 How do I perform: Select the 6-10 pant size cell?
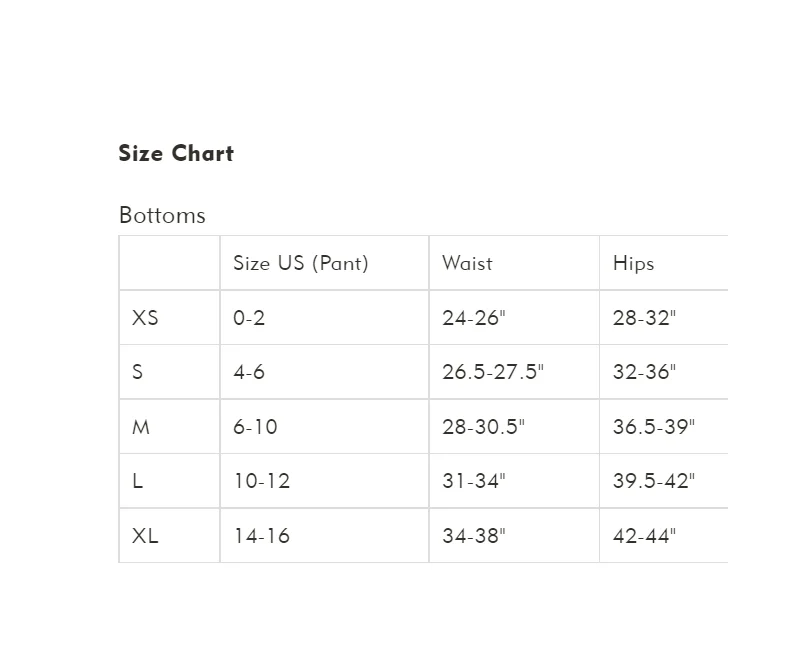(x=255, y=427)
